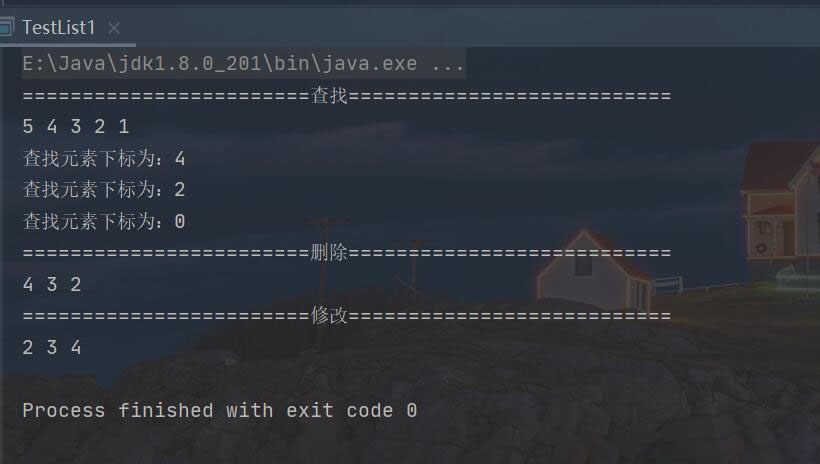Click "bin" in the command path
The image size is (820, 464).
pyautogui.click(x=292, y=64)
